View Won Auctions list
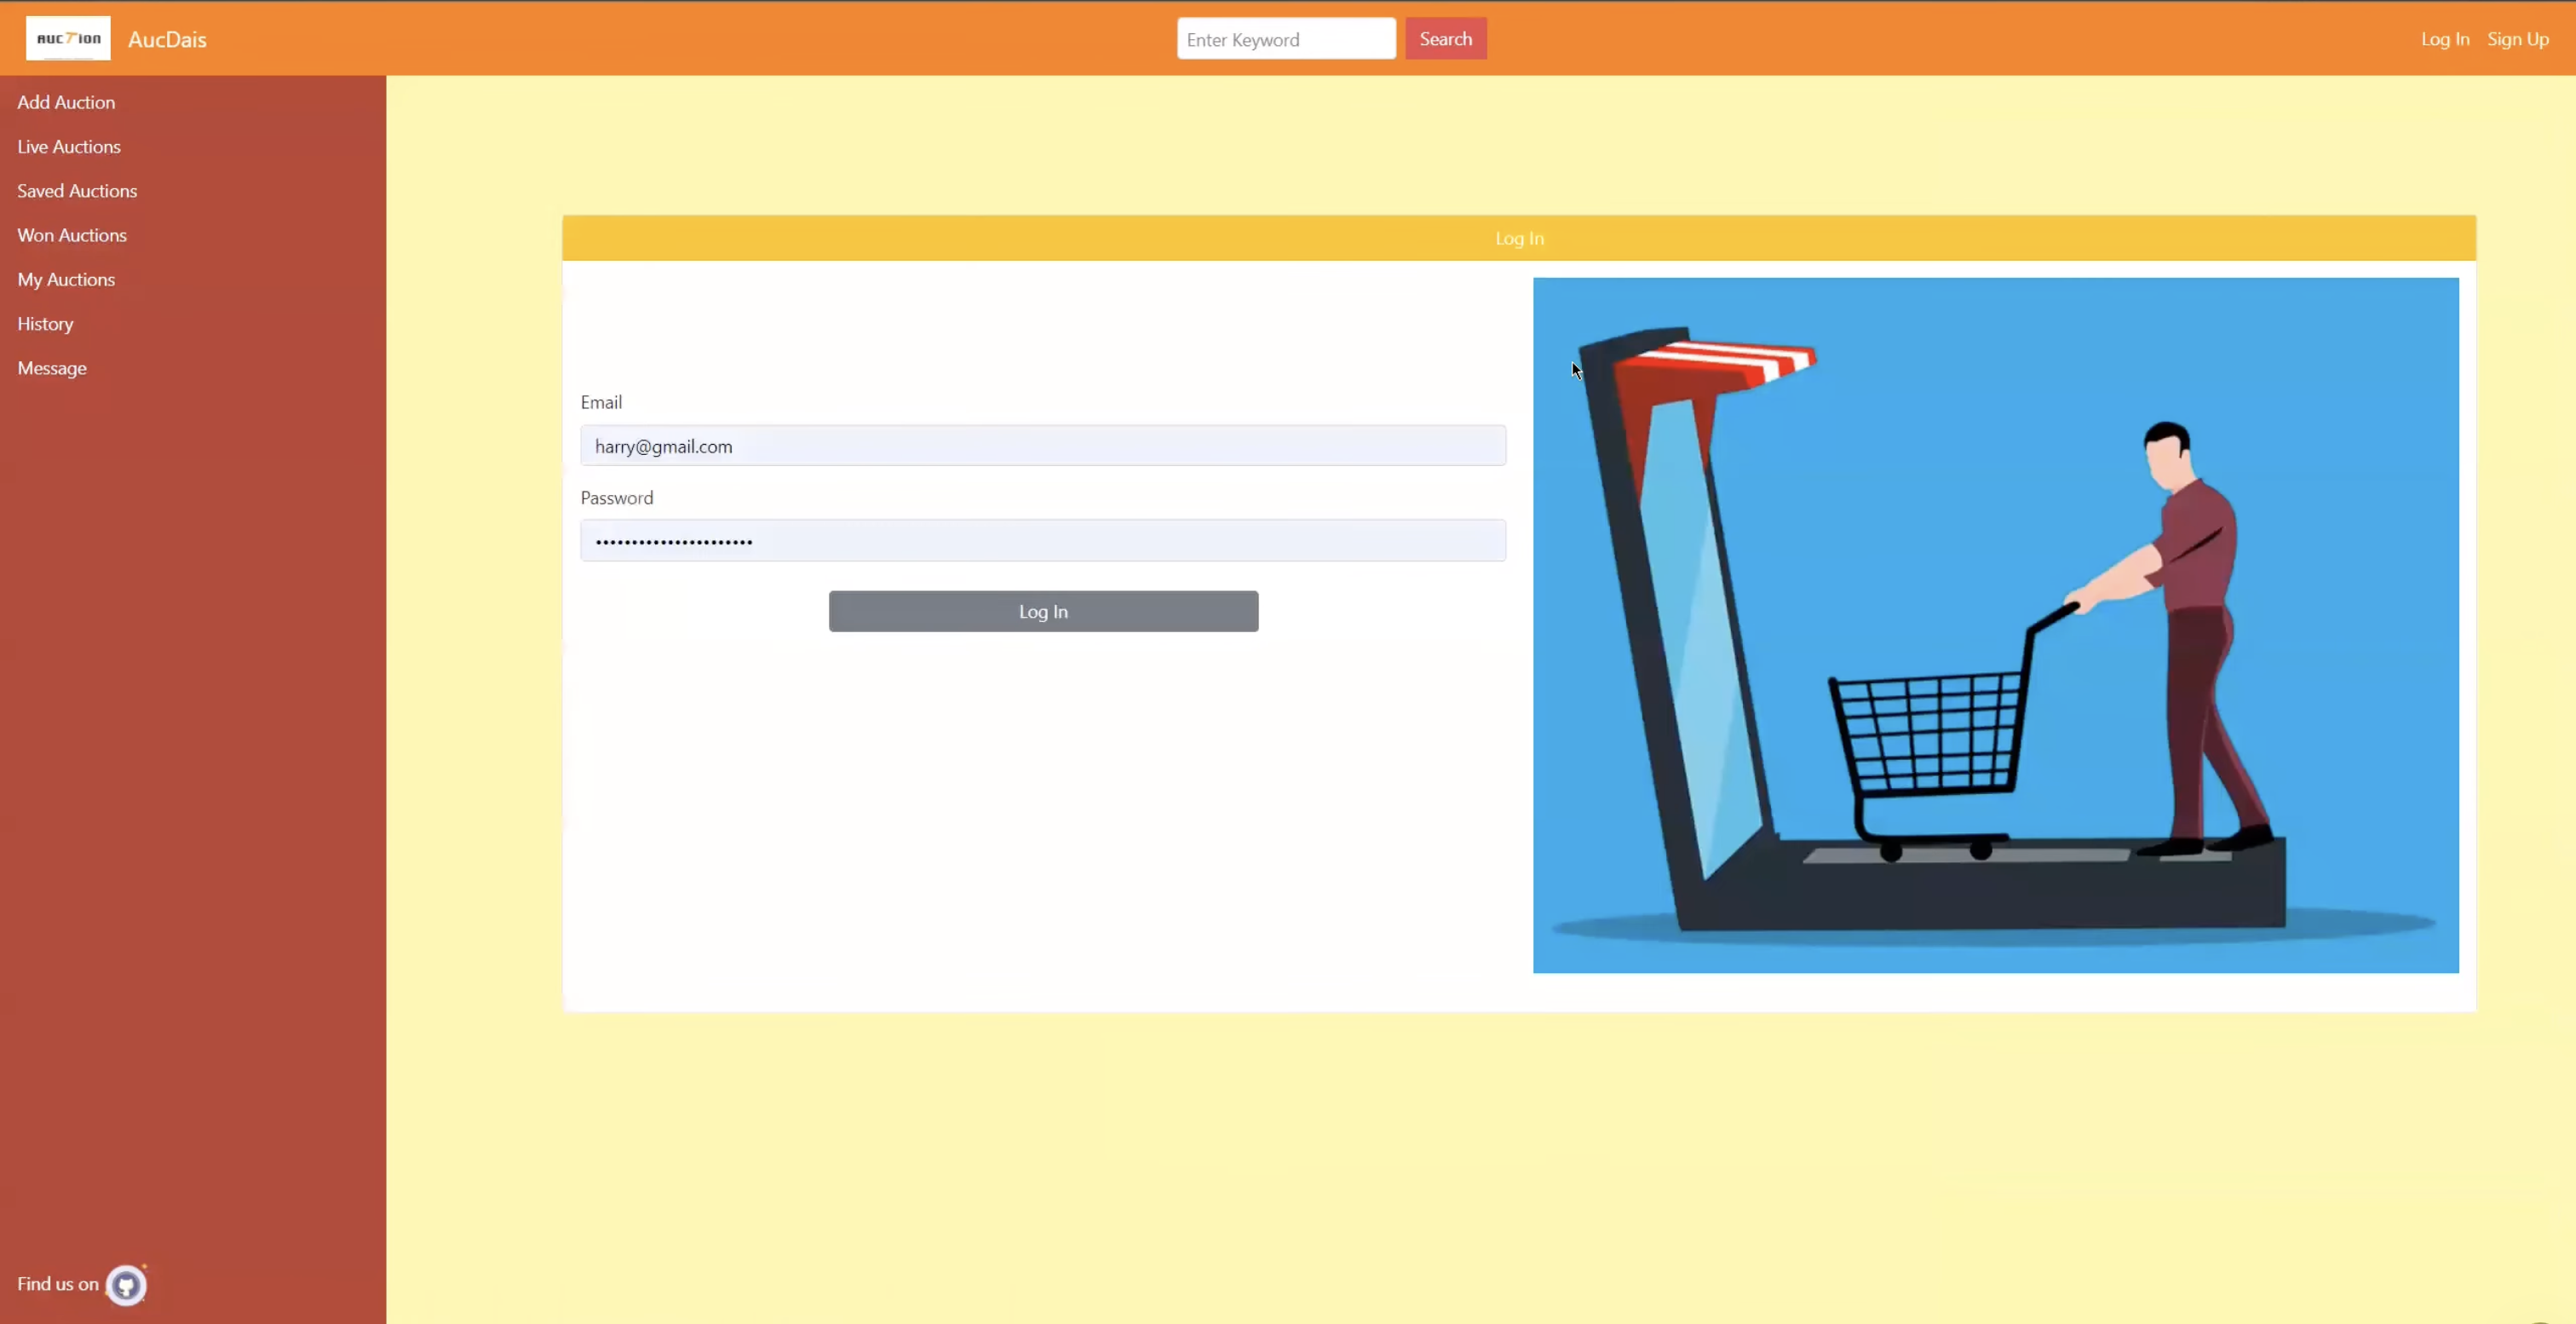 (72, 235)
